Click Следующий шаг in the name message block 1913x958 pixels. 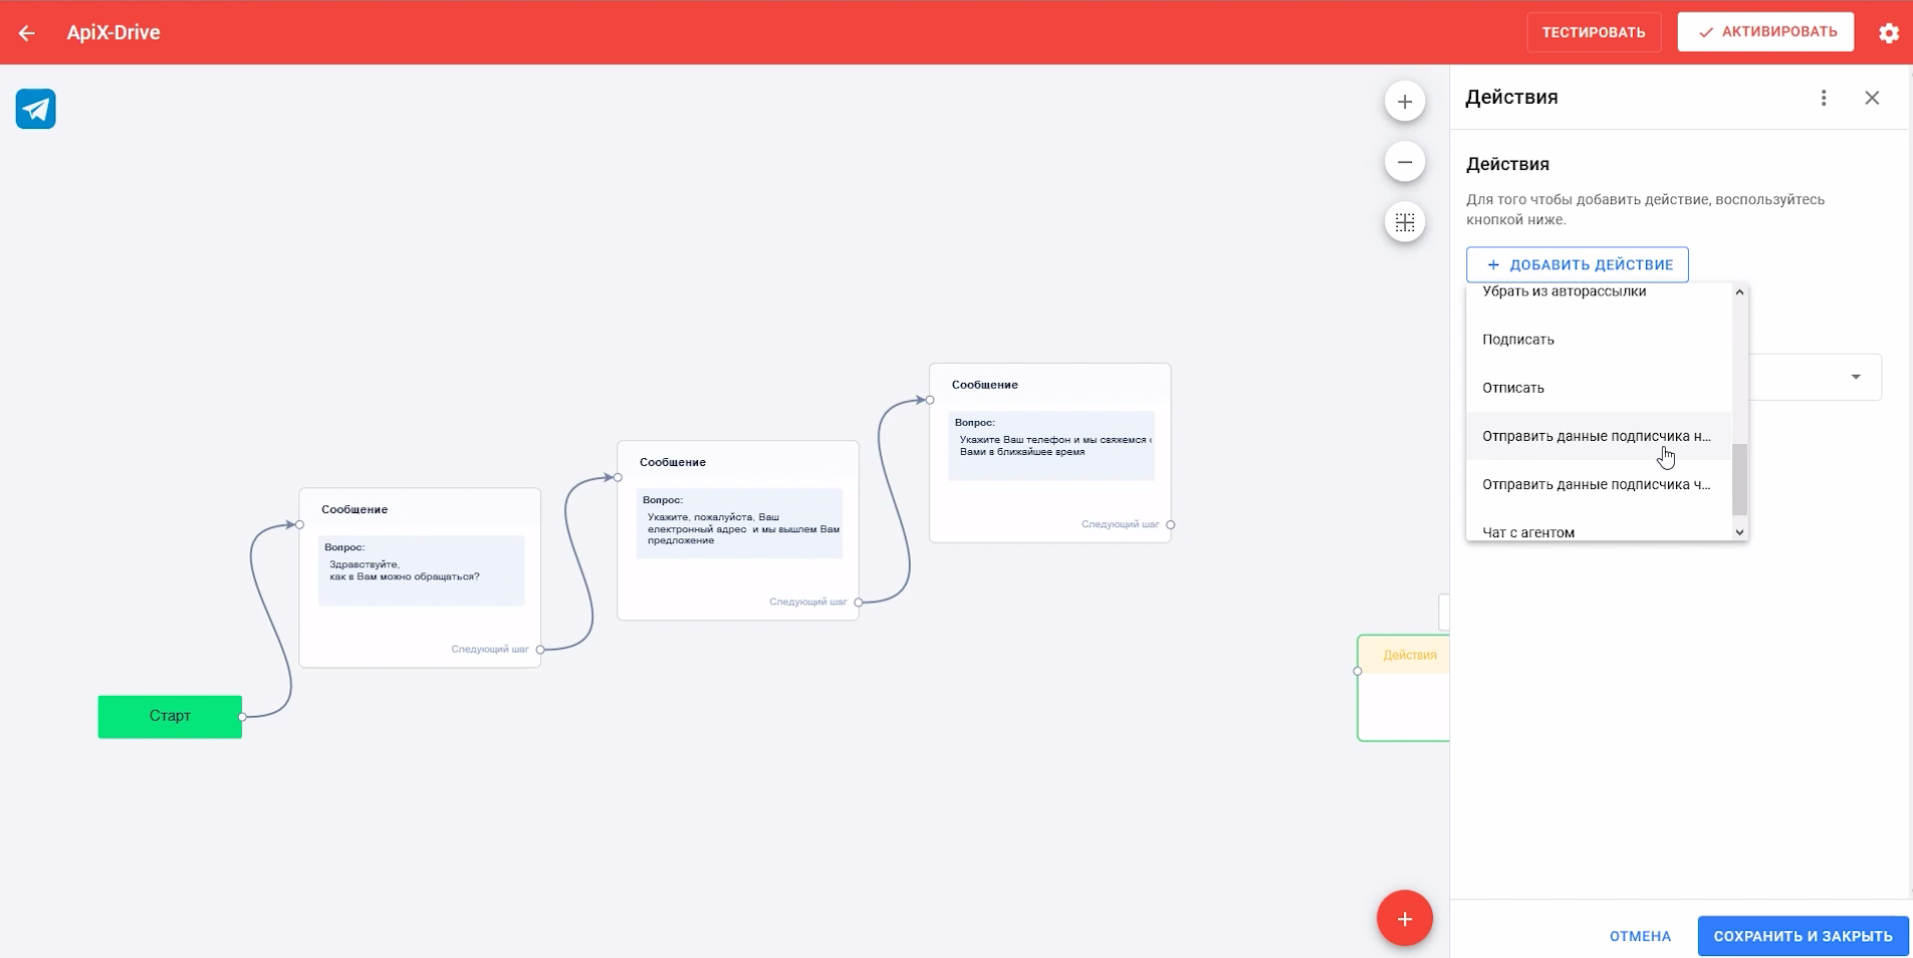(489, 649)
